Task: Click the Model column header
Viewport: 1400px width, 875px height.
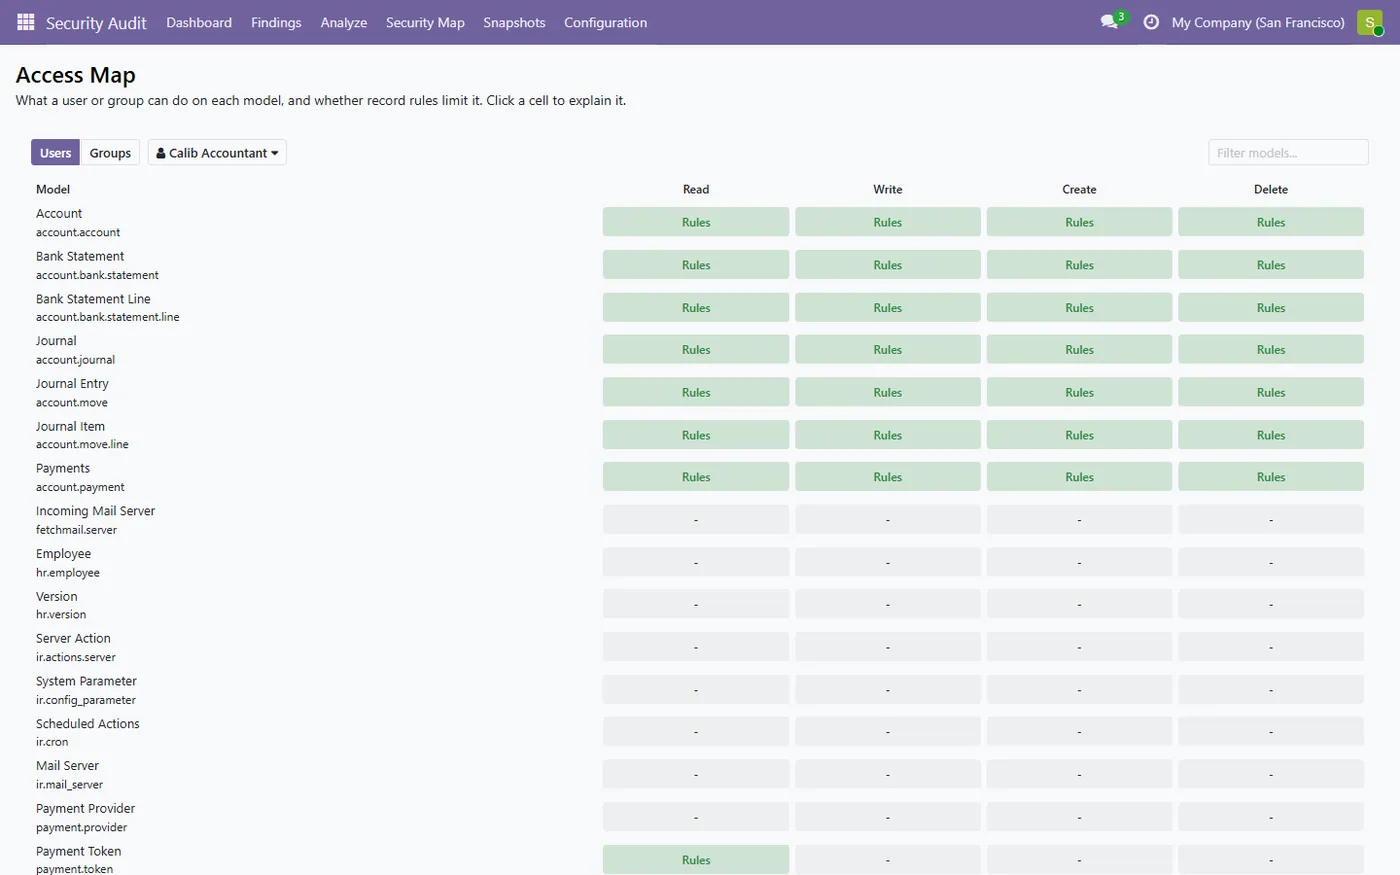Action: (53, 189)
